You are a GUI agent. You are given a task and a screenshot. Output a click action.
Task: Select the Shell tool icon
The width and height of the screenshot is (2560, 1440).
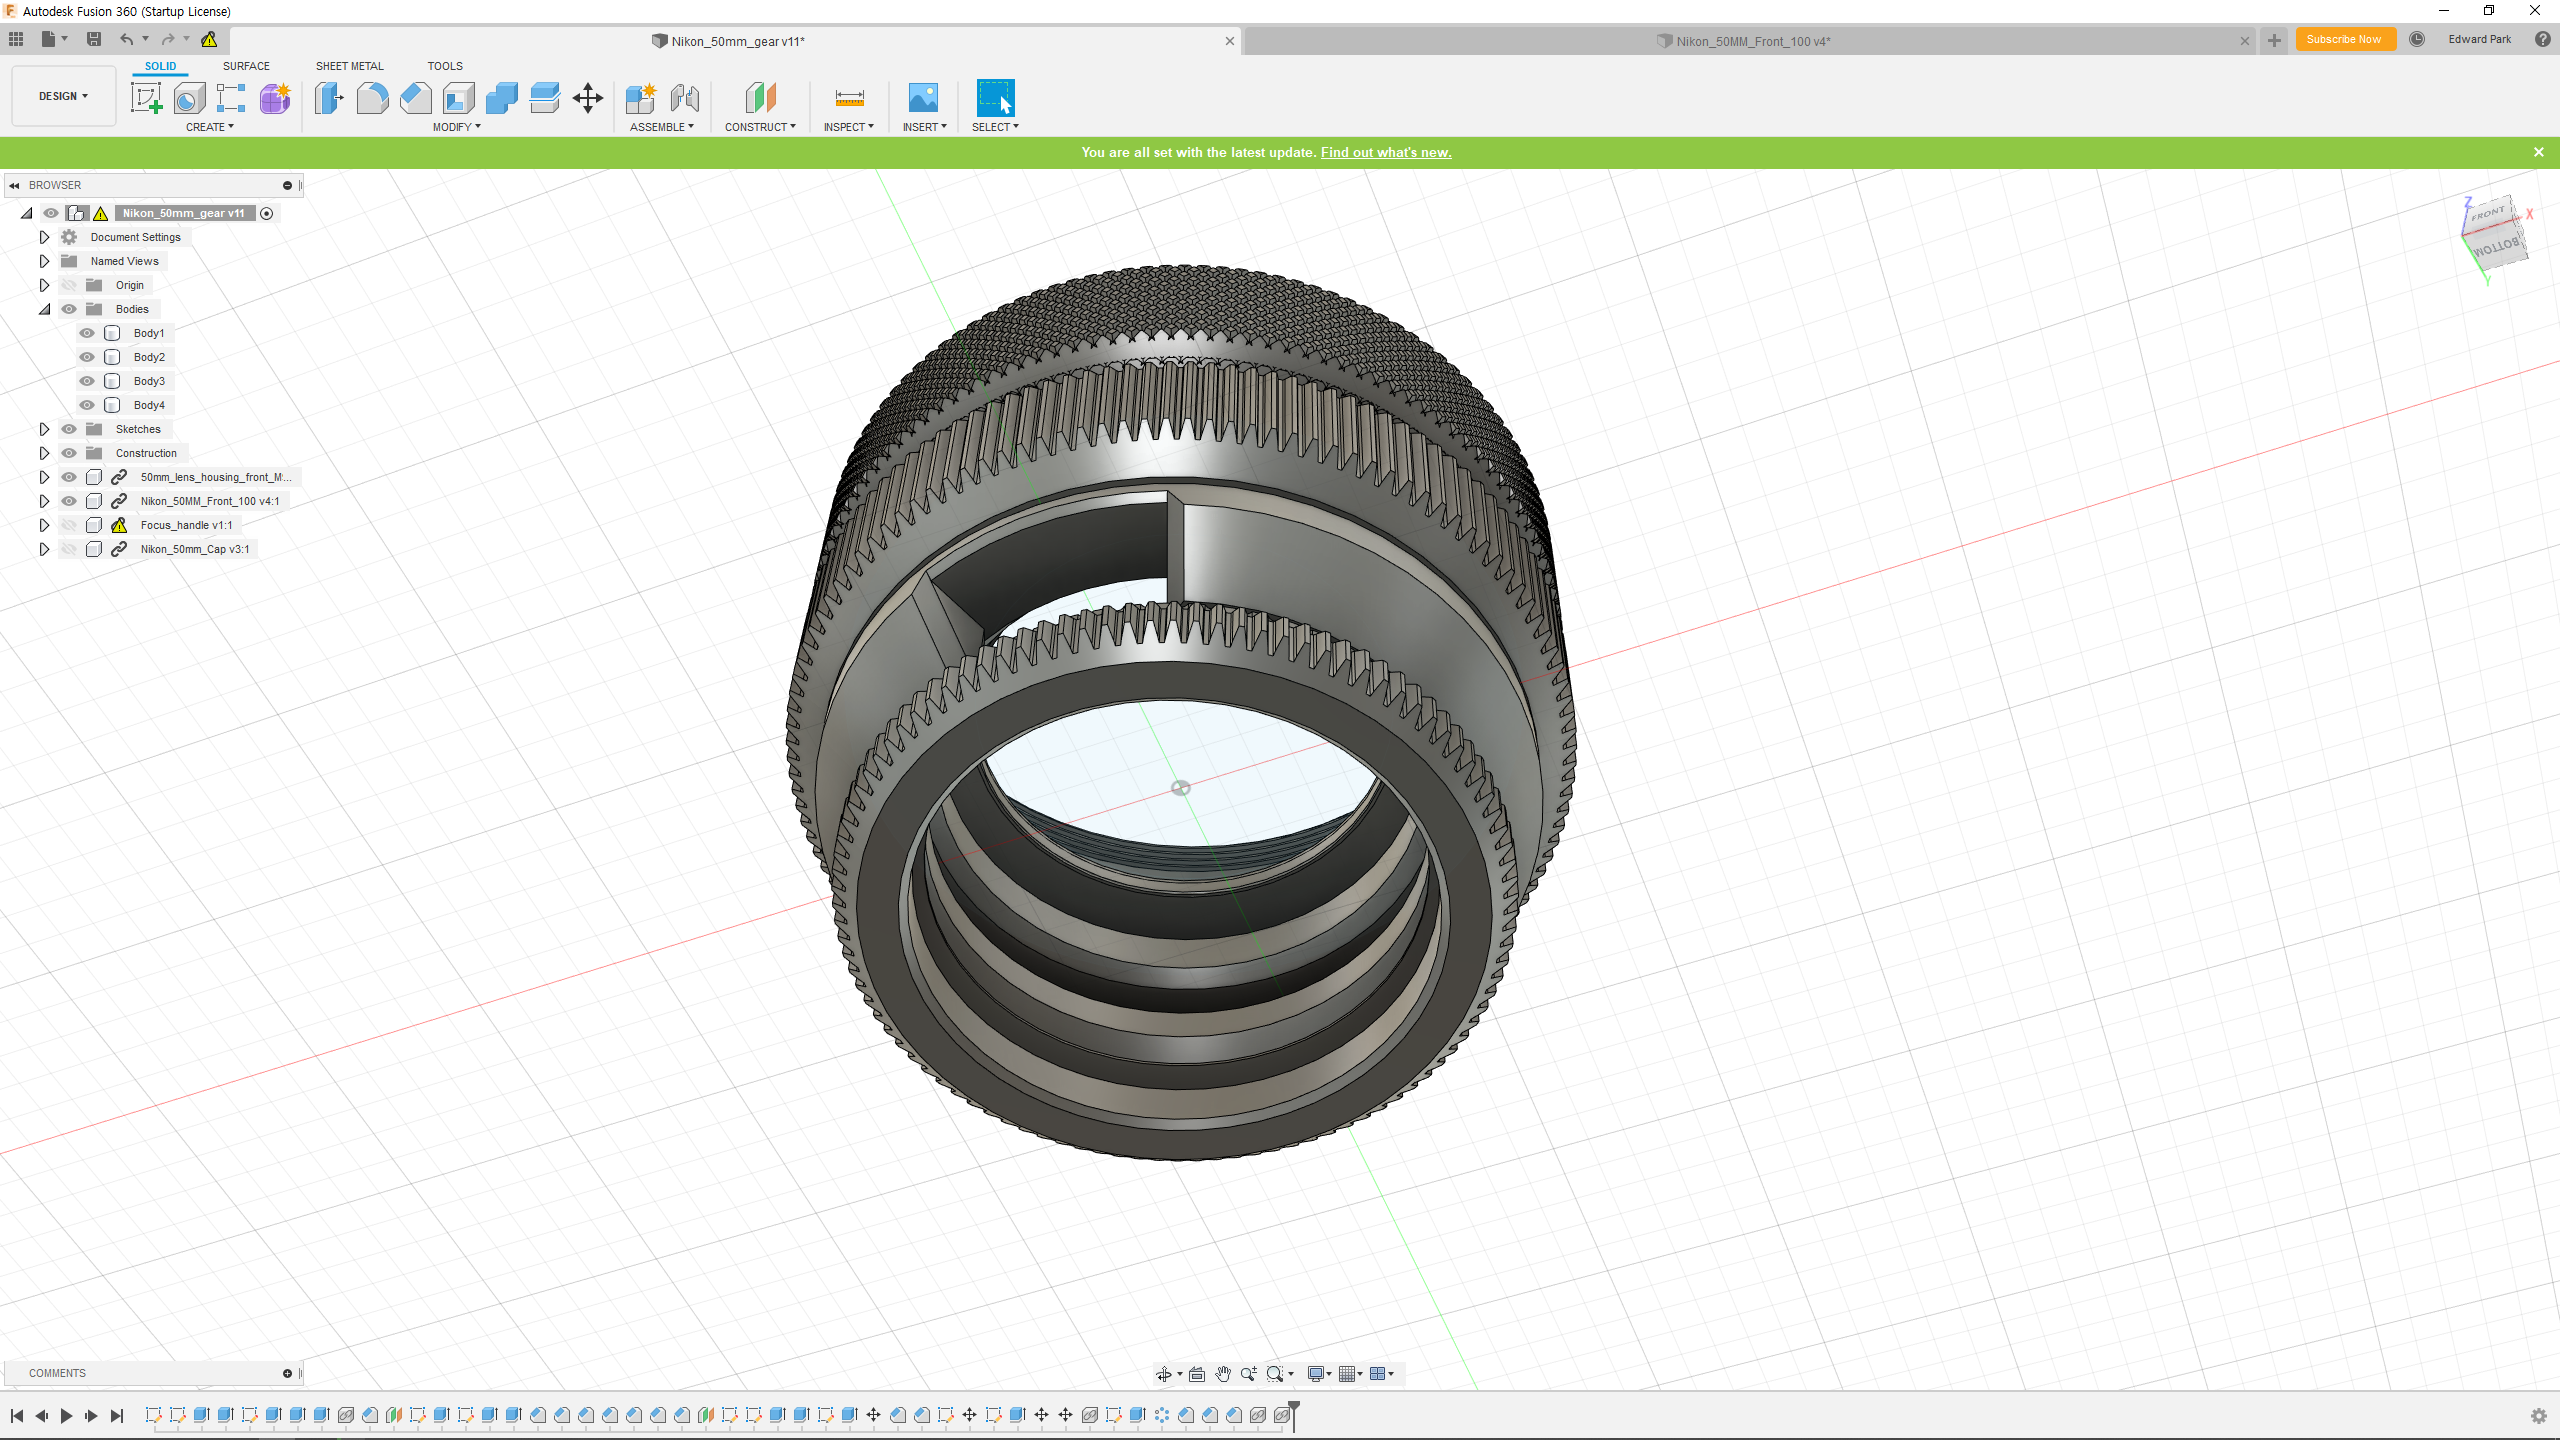(459, 98)
